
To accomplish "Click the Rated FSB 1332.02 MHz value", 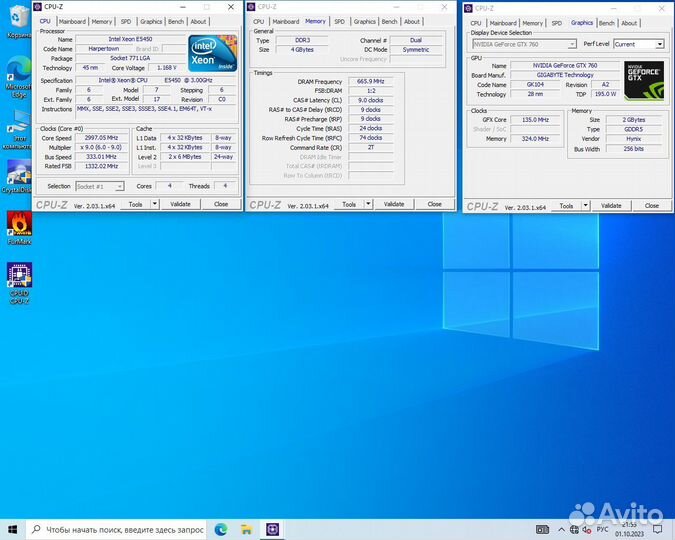I will [102, 166].
